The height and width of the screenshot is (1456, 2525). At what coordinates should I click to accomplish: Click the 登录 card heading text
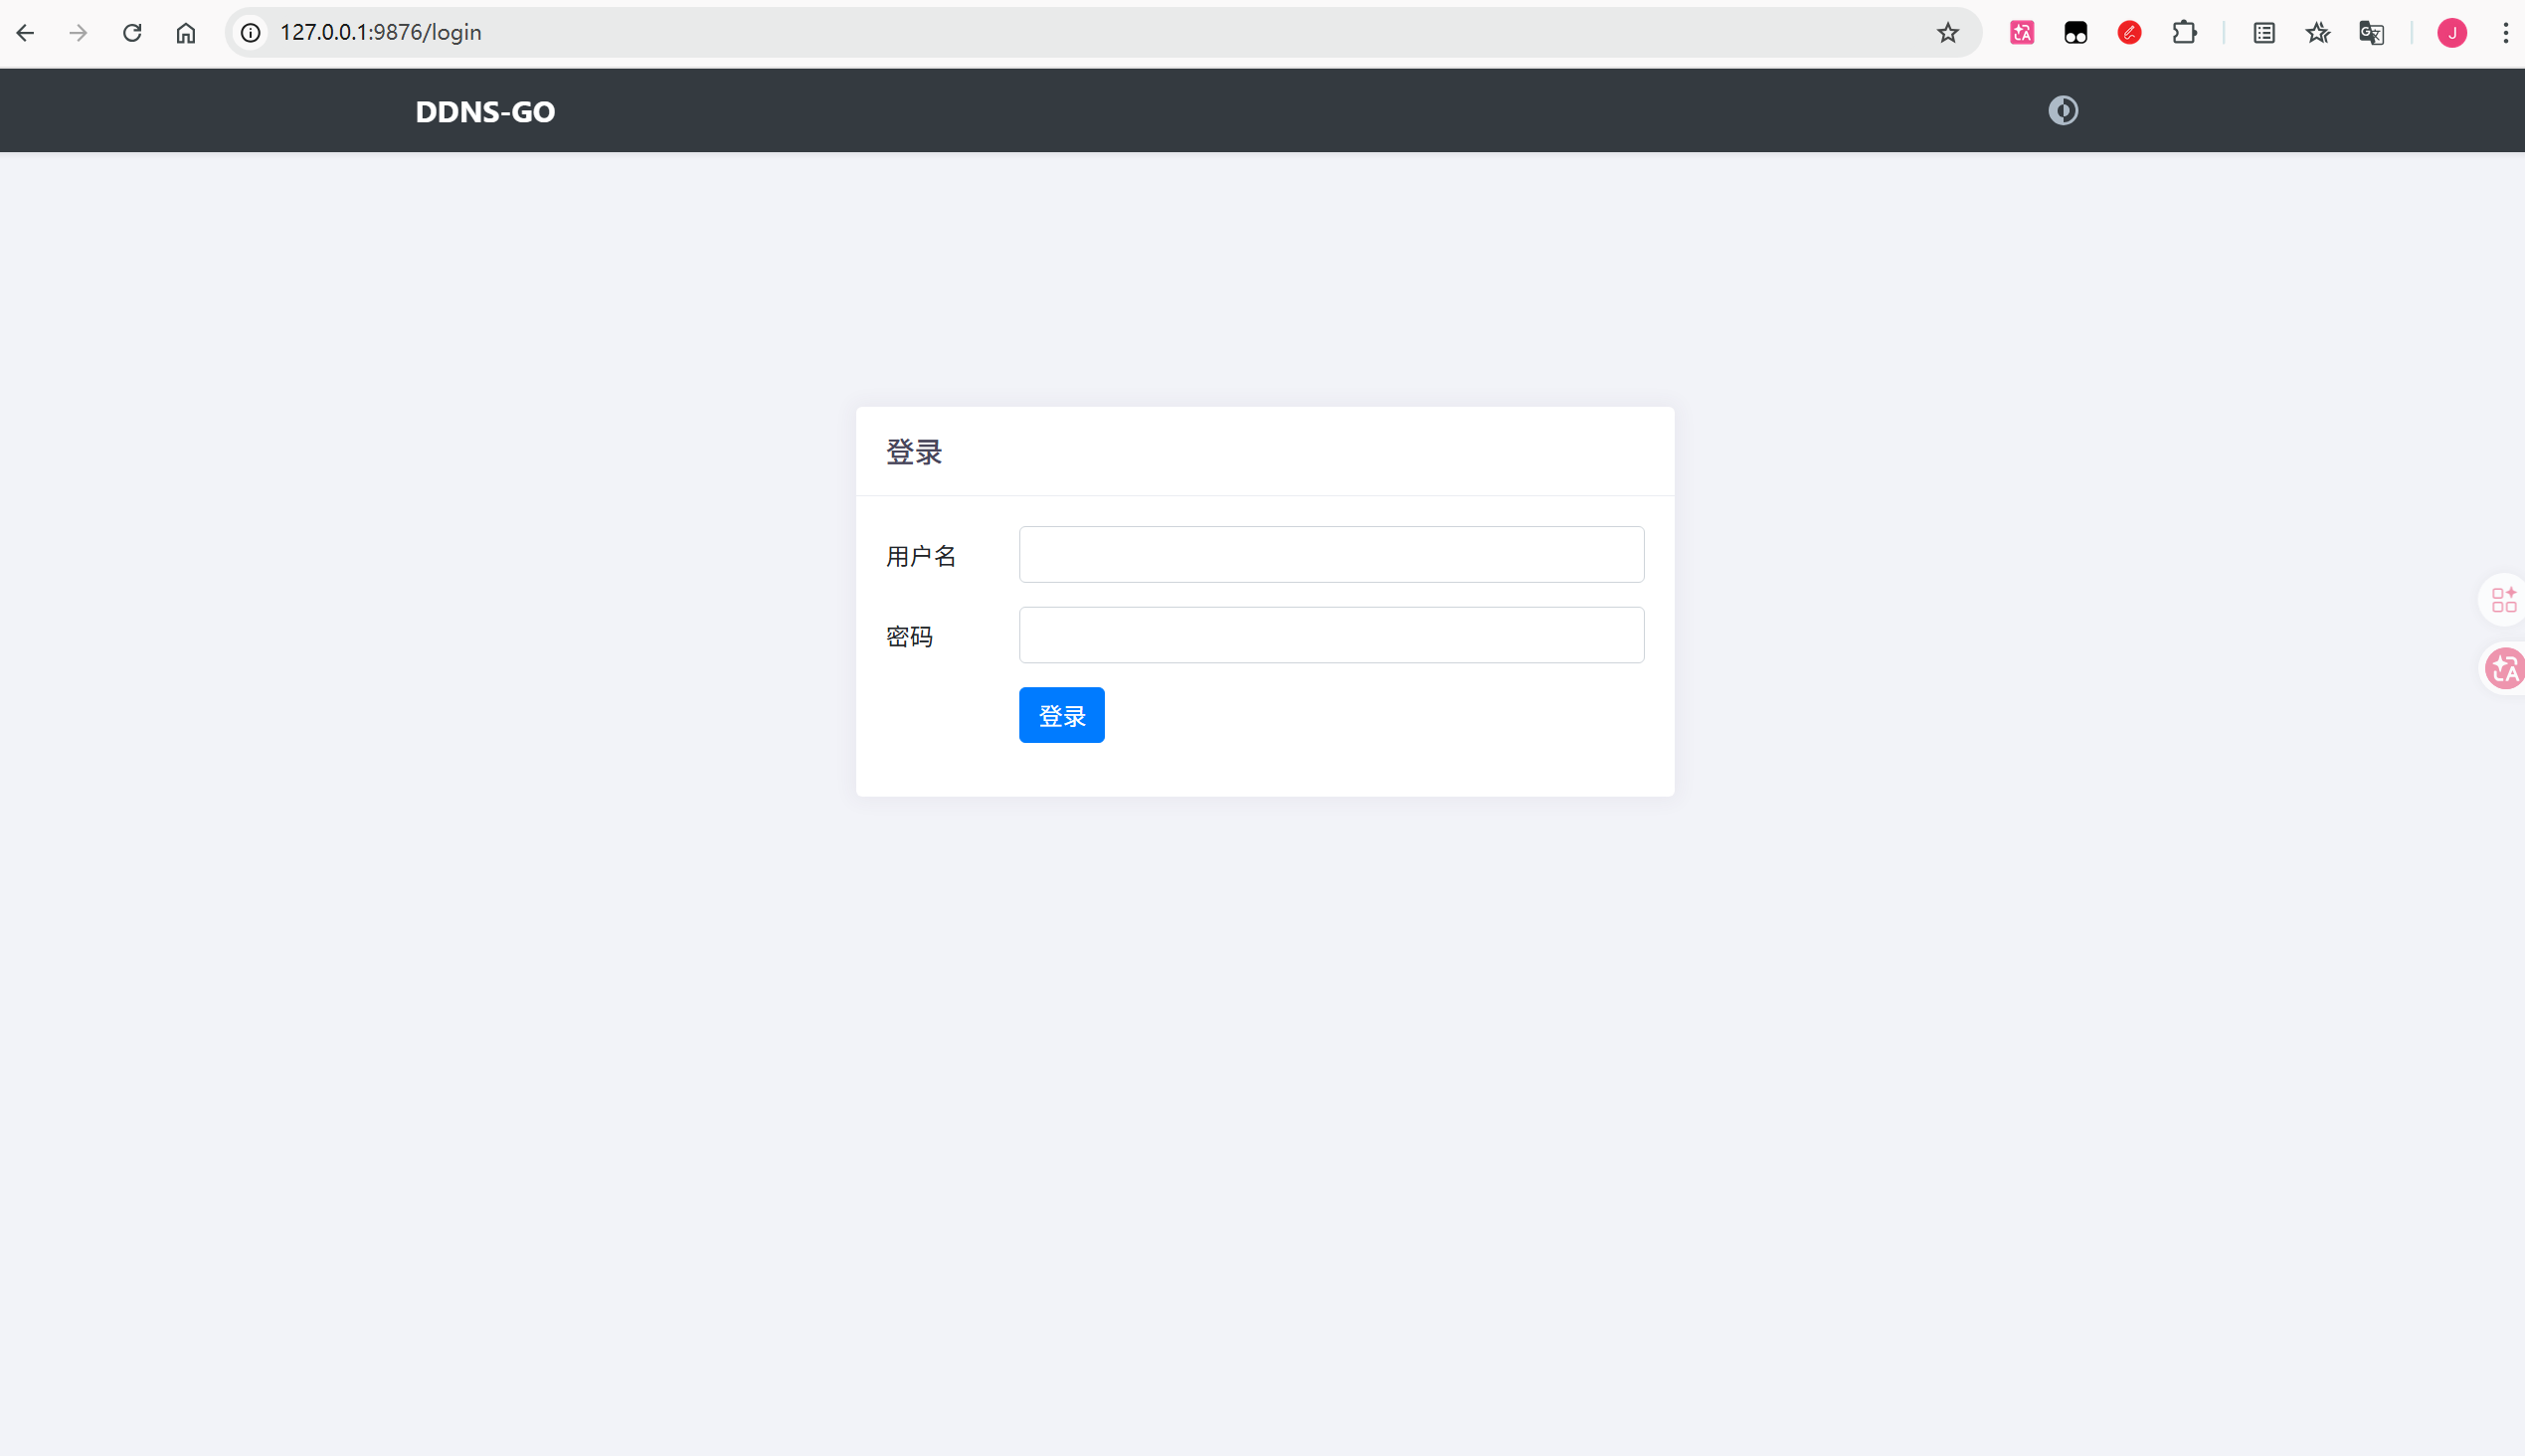pyautogui.click(x=914, y=452)
